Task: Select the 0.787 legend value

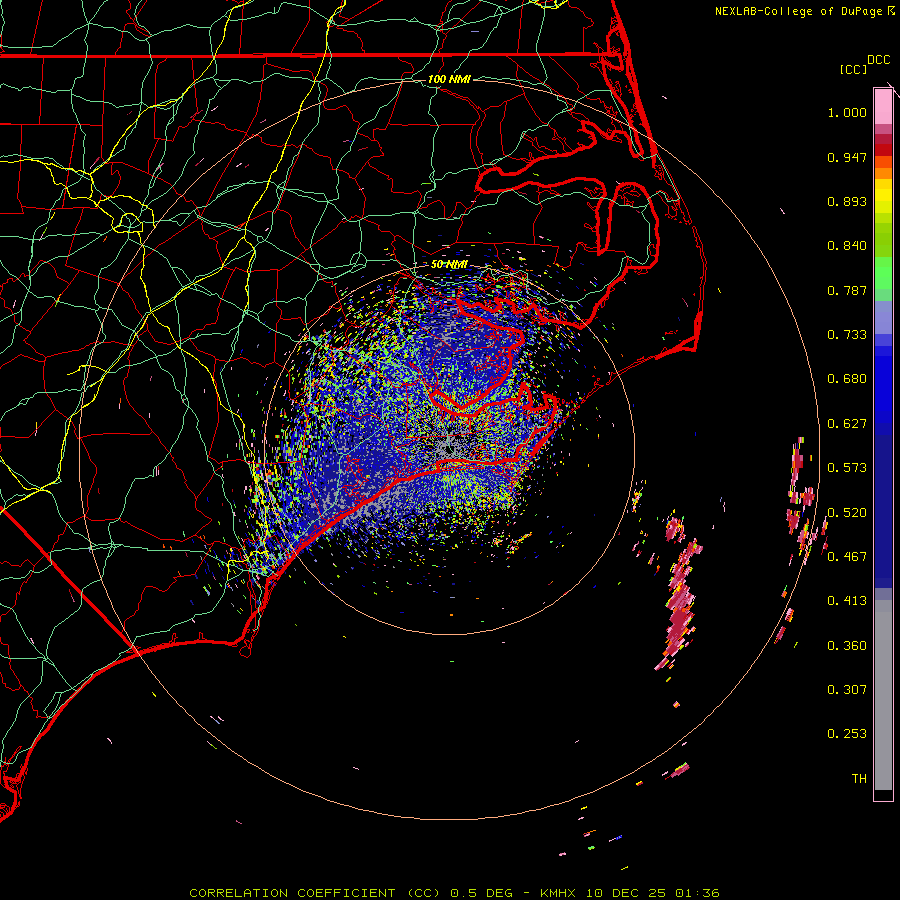Action: 847,290
